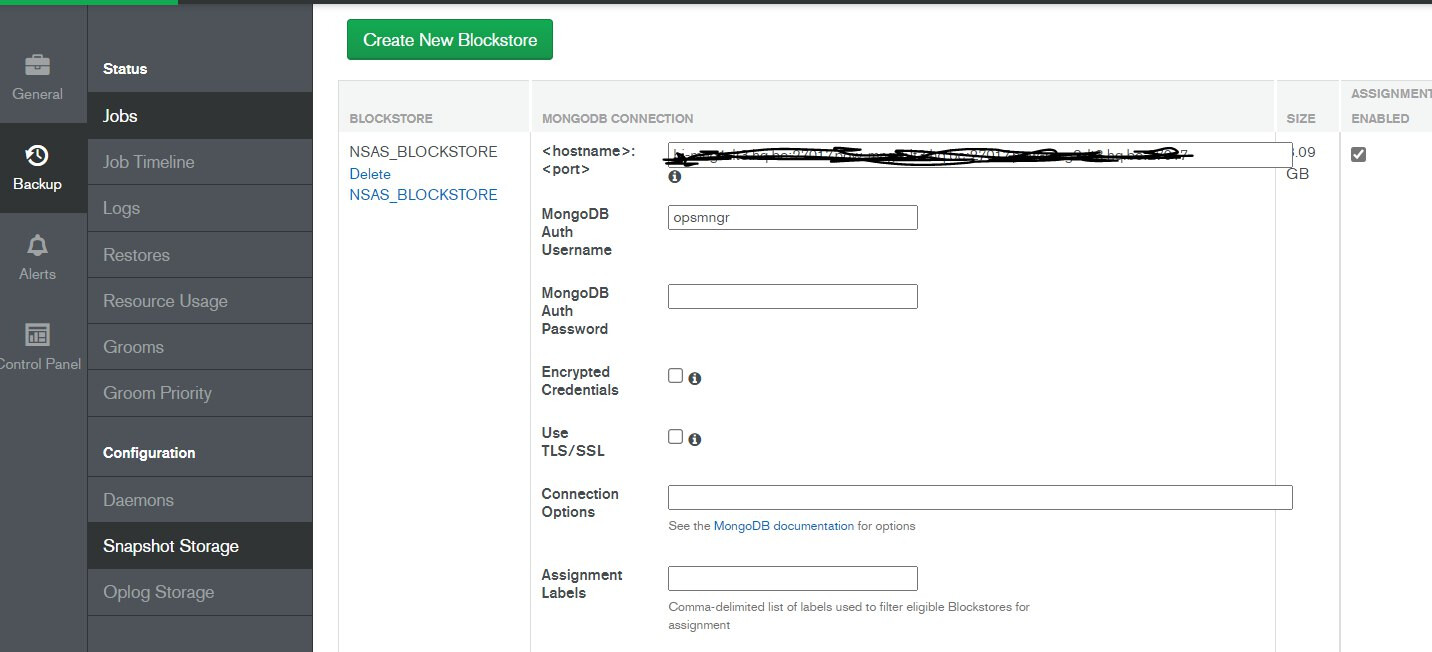Viewport: 1432px width, 652px height.
Task: Open the Alerts bell icon
Action: tap(37, 246)
